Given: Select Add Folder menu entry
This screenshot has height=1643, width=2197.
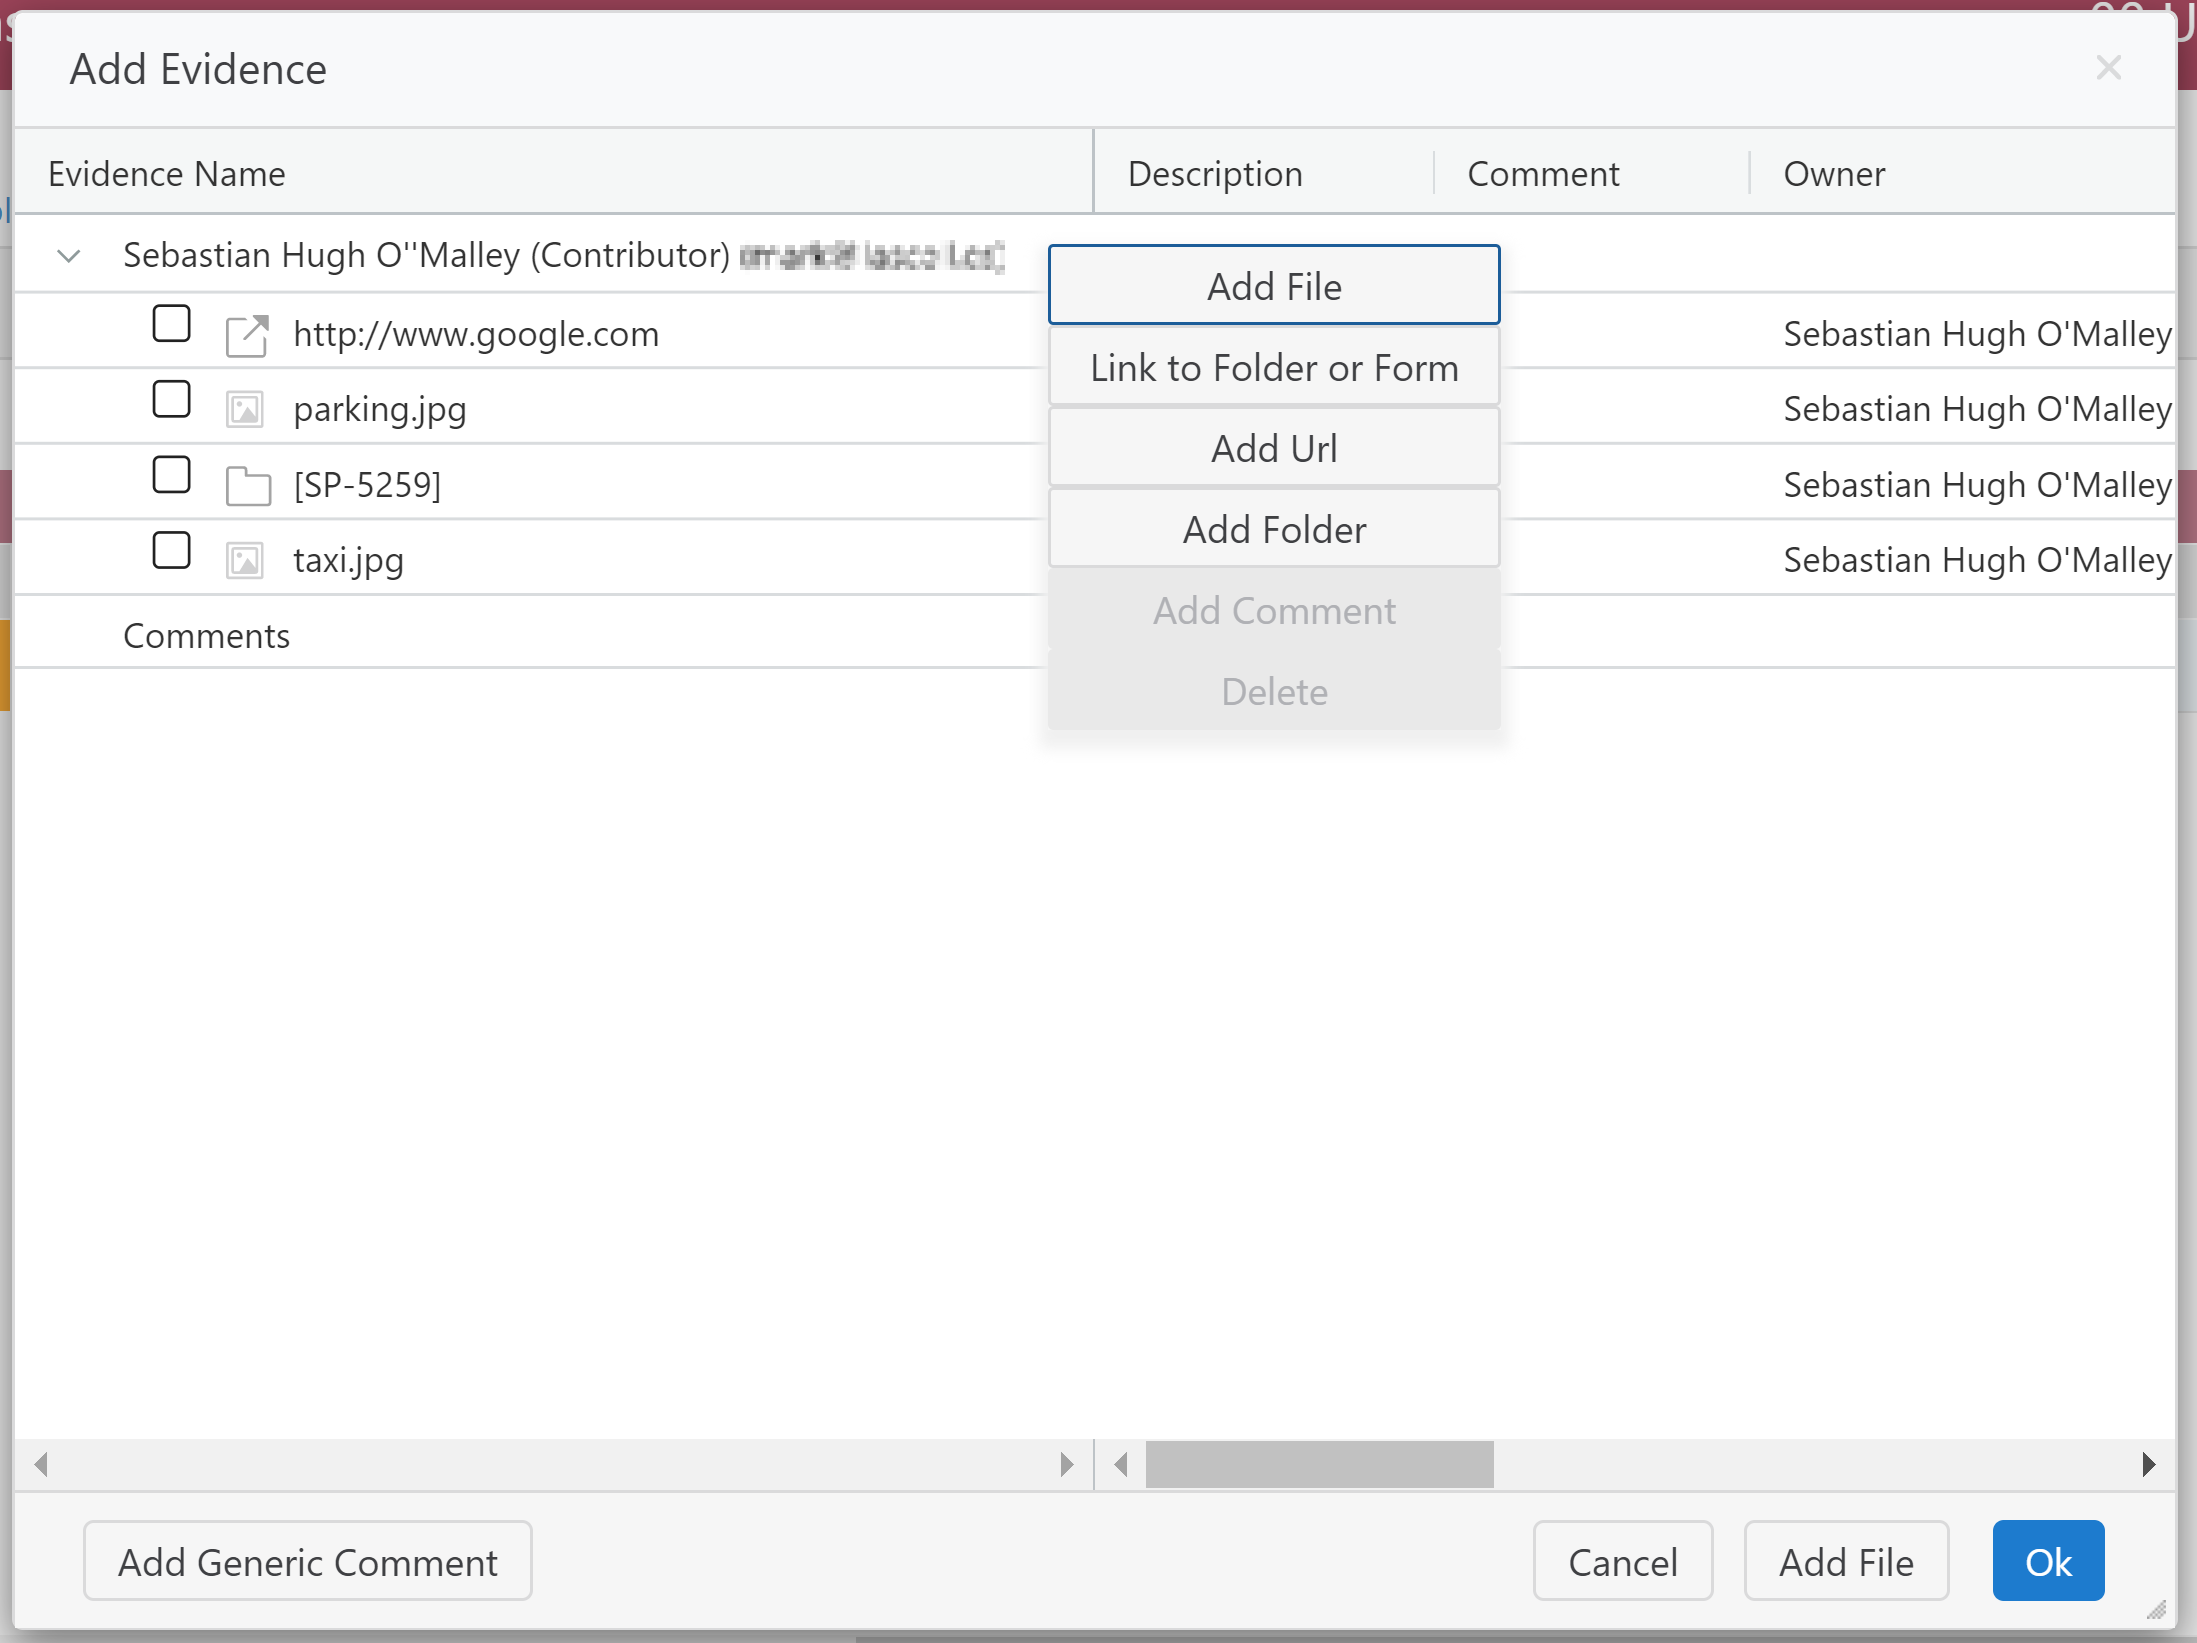Looking at the screenshot, I should [x=1273, y=529].
